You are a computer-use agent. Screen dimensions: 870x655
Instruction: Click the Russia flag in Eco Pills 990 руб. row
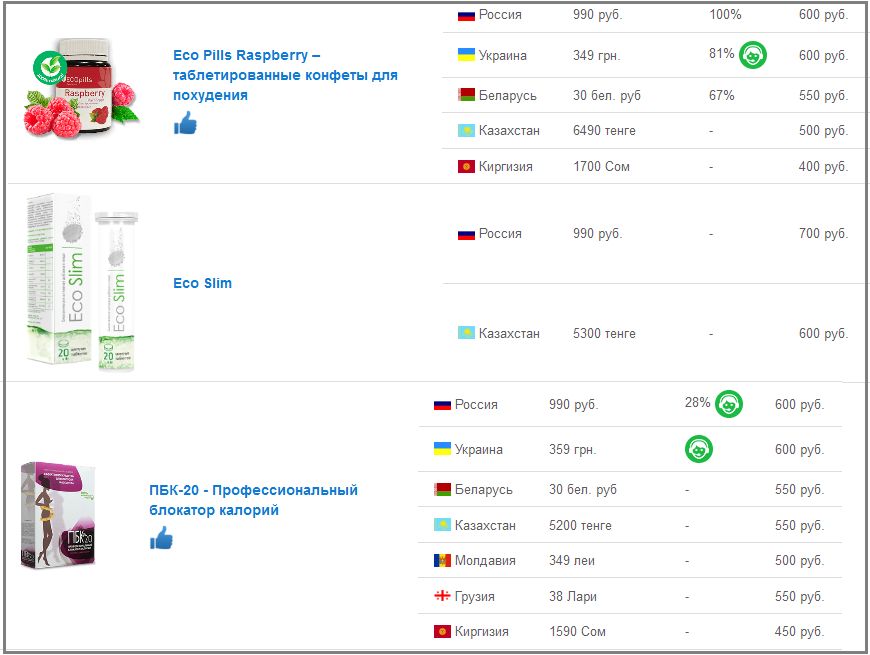pos(466,15)
